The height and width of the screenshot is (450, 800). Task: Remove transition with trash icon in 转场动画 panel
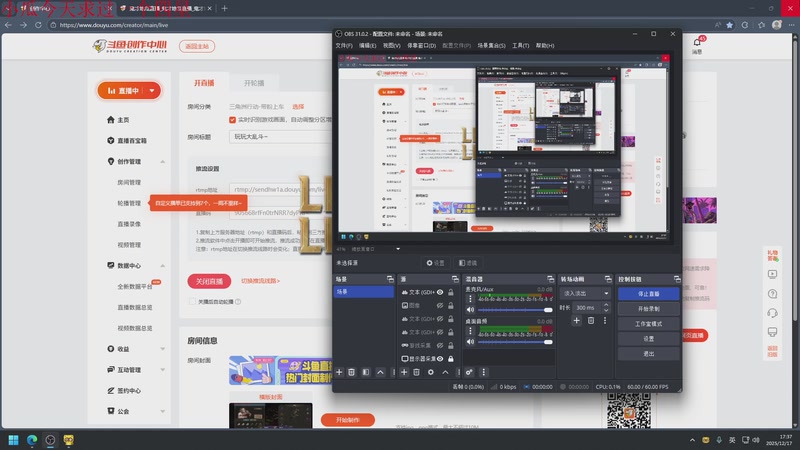click(x=591, y=320)
